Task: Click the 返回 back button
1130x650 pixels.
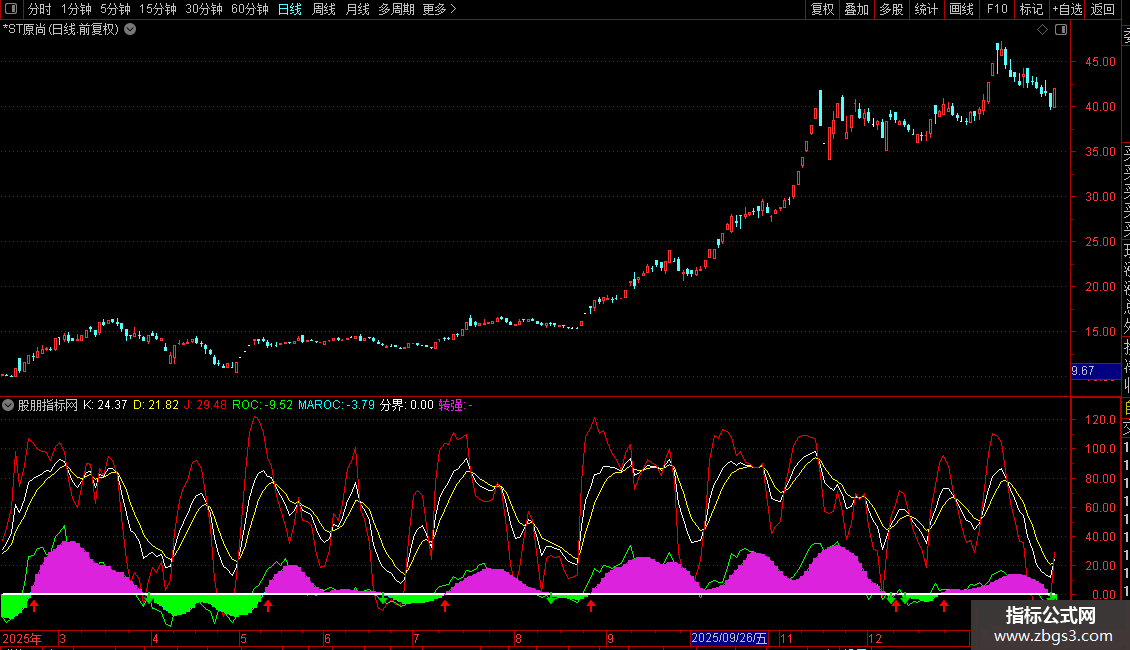Action: (1103, 9)
